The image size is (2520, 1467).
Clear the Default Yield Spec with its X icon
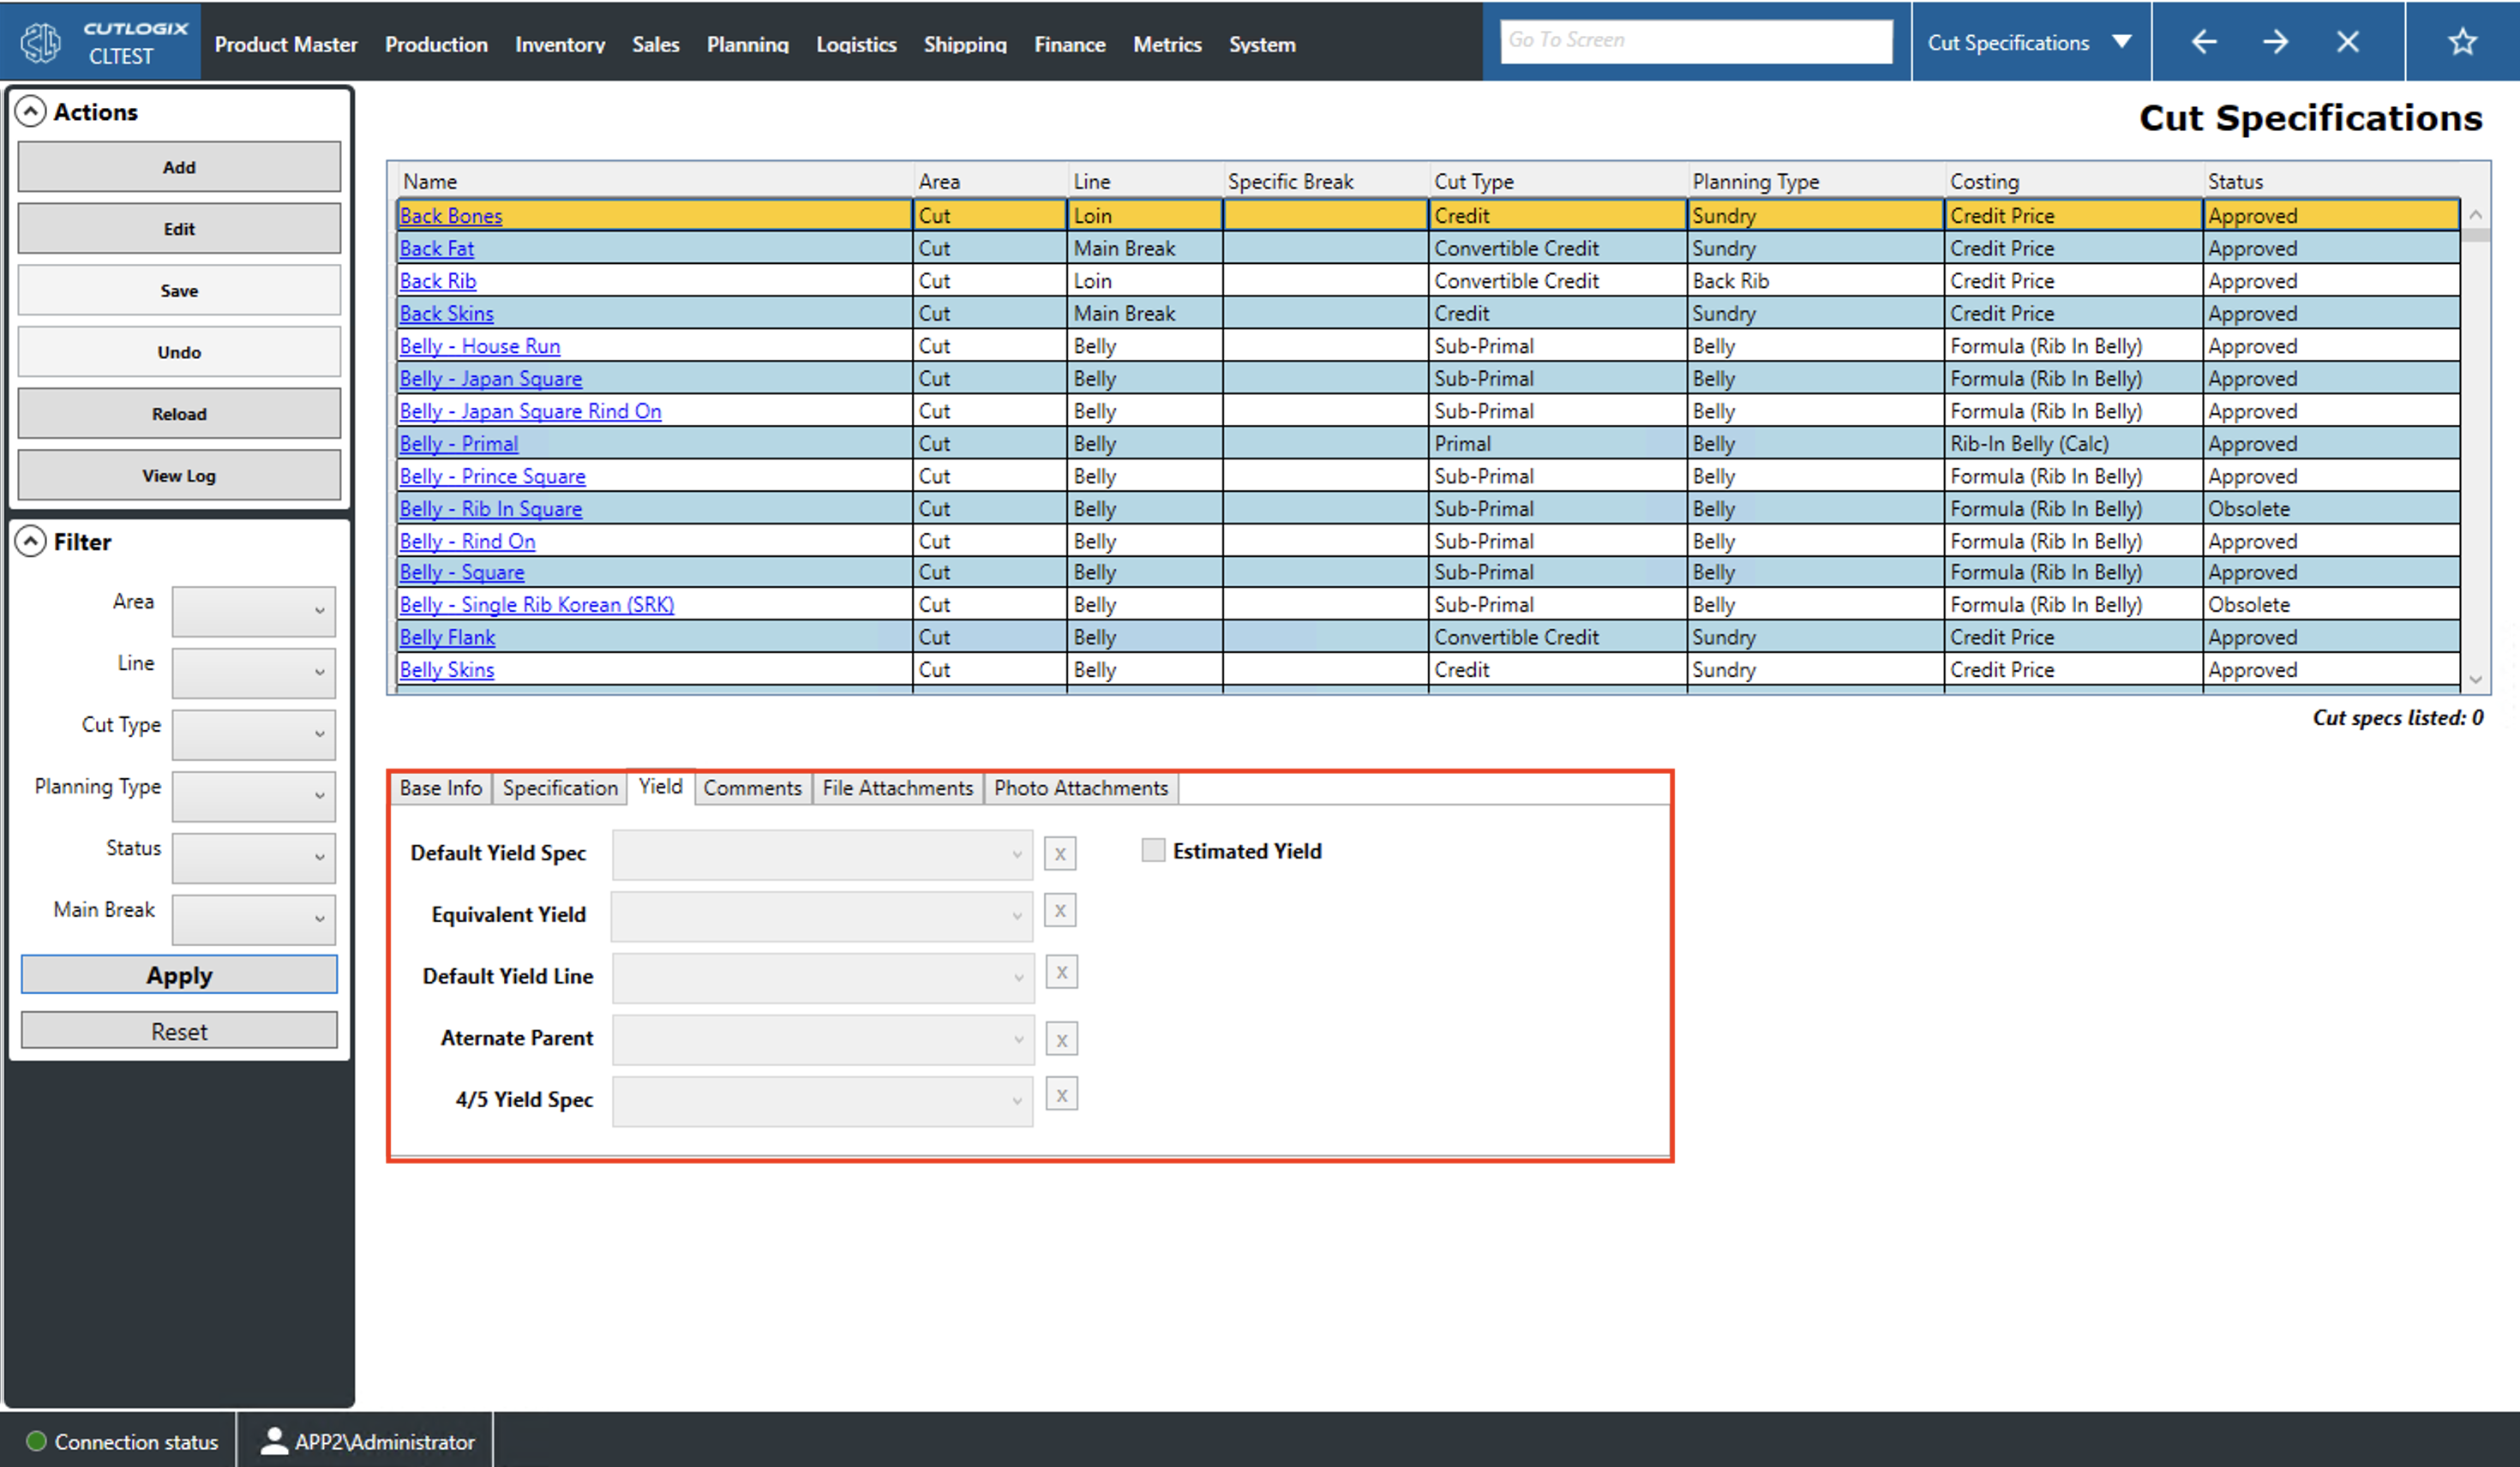[x=1060, y=853]
